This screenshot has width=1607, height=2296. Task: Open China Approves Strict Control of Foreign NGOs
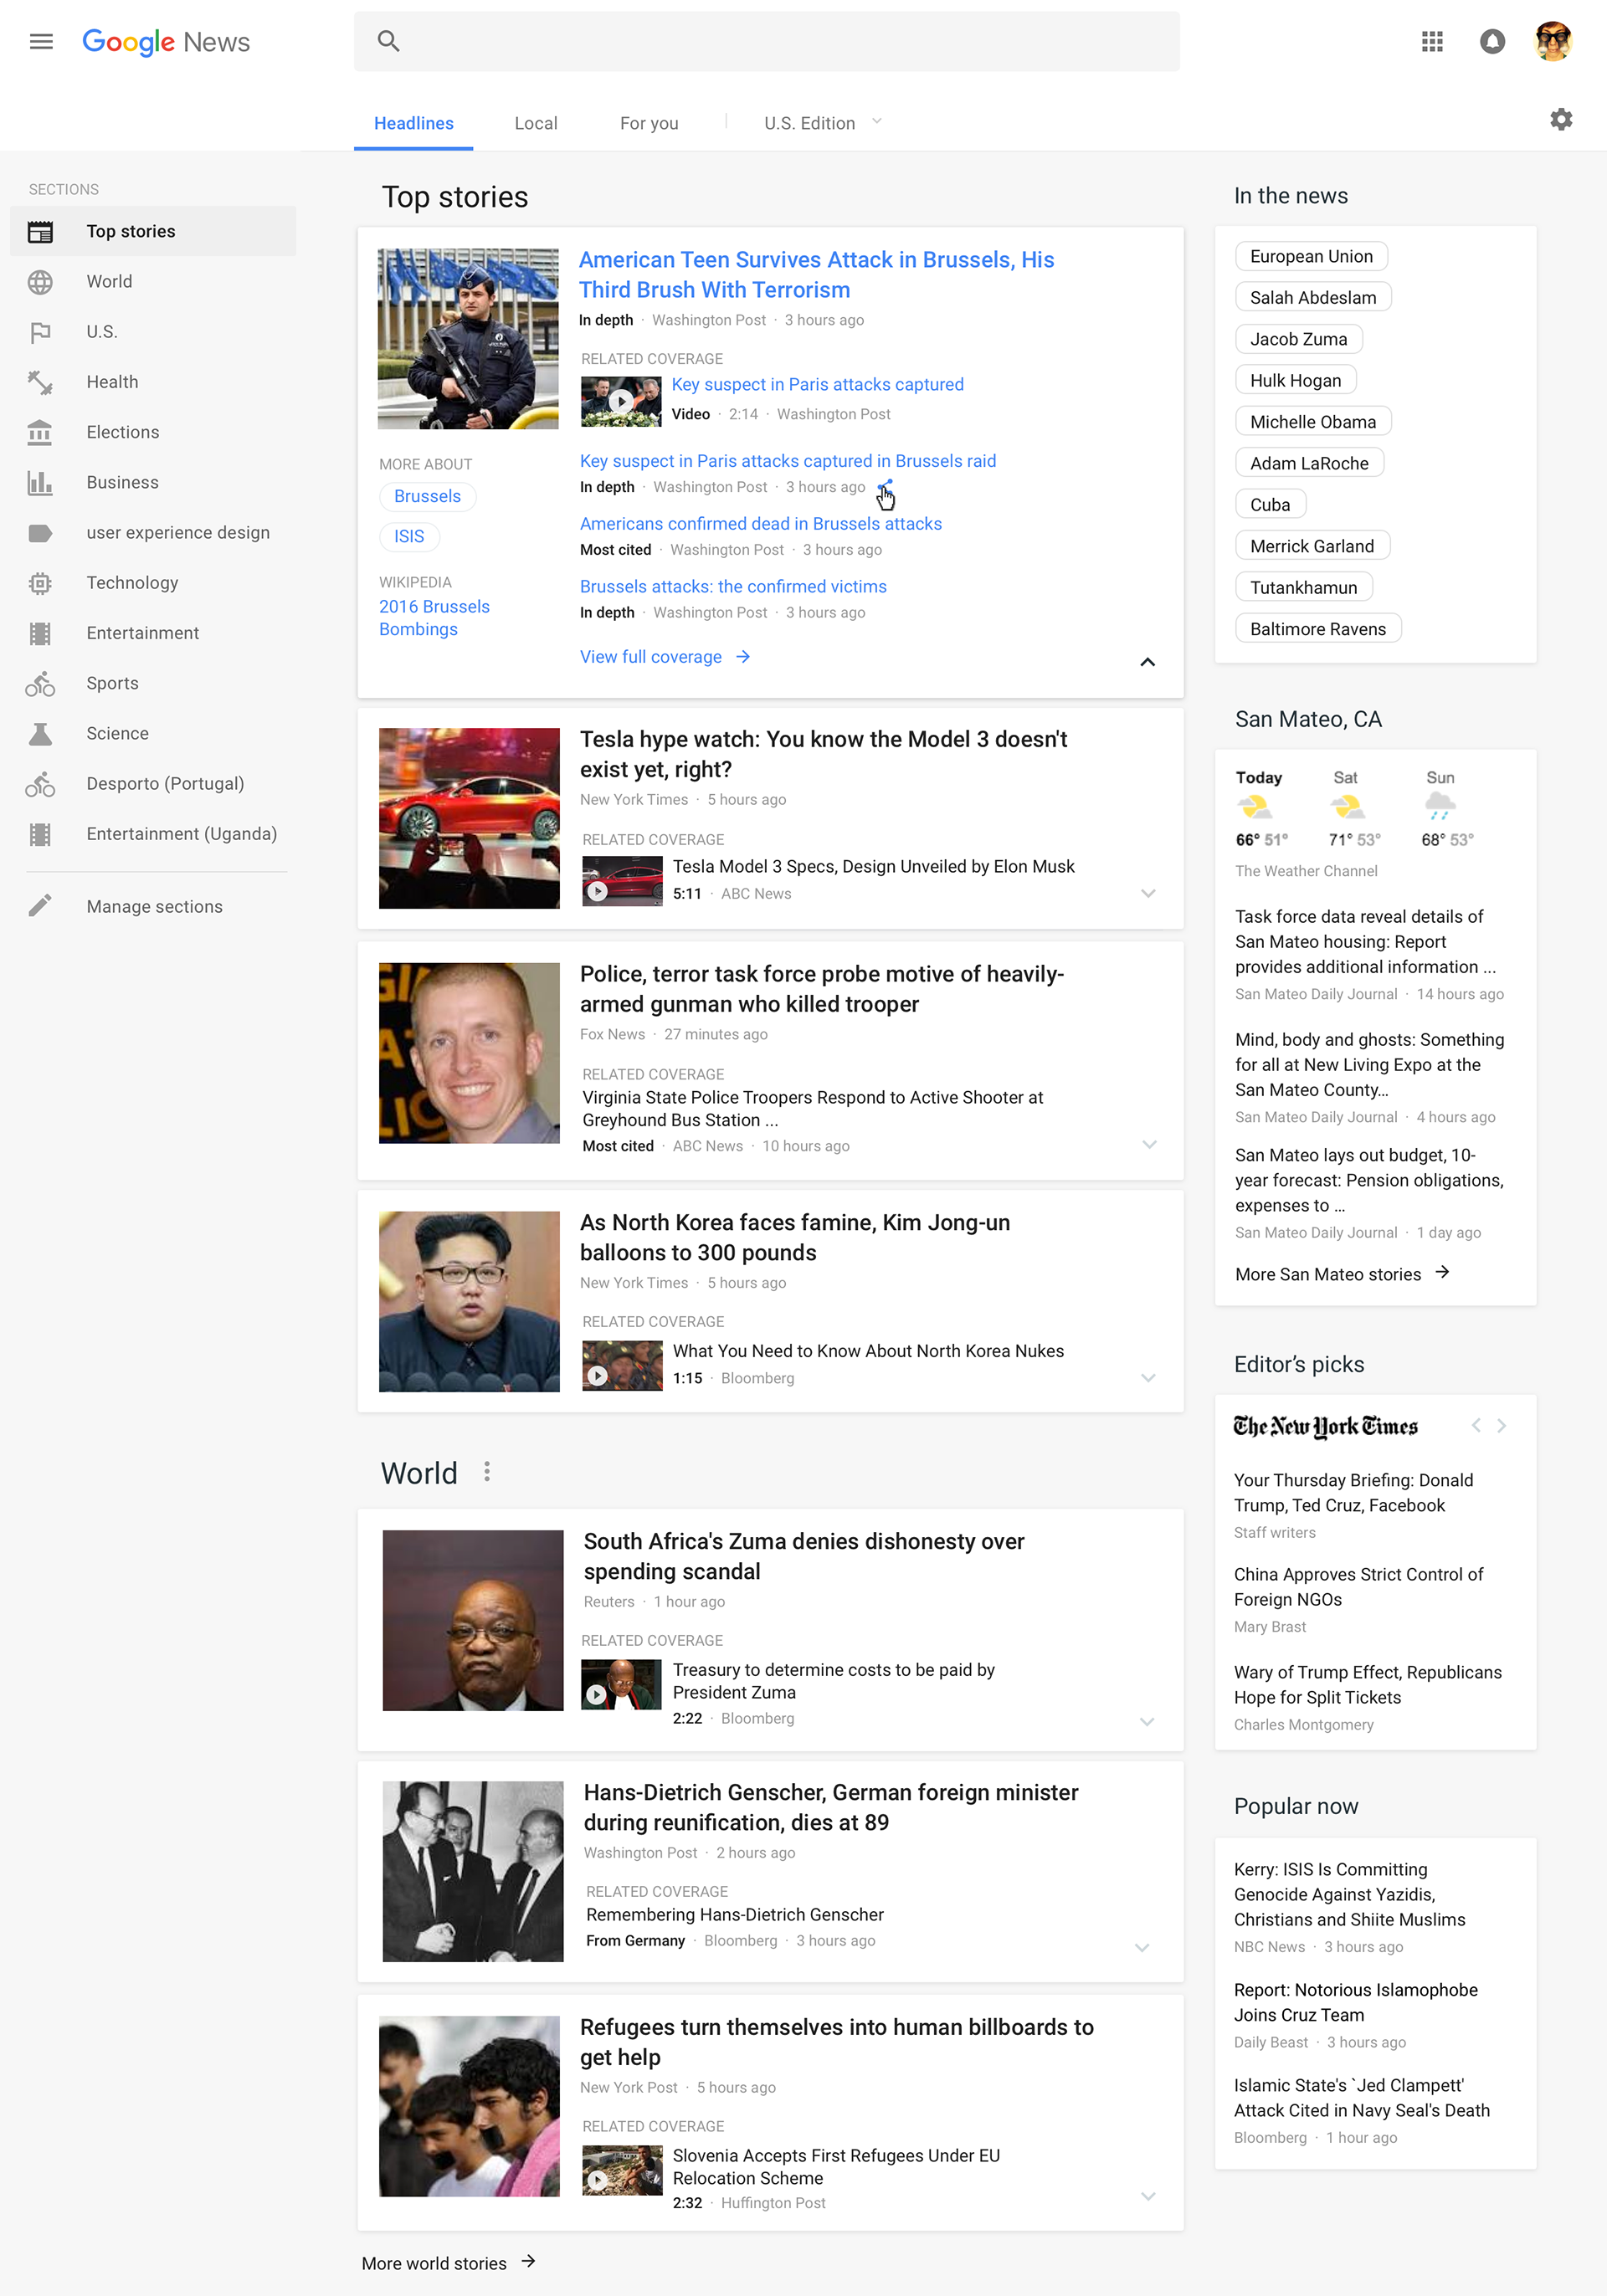click(1358, 1587)
